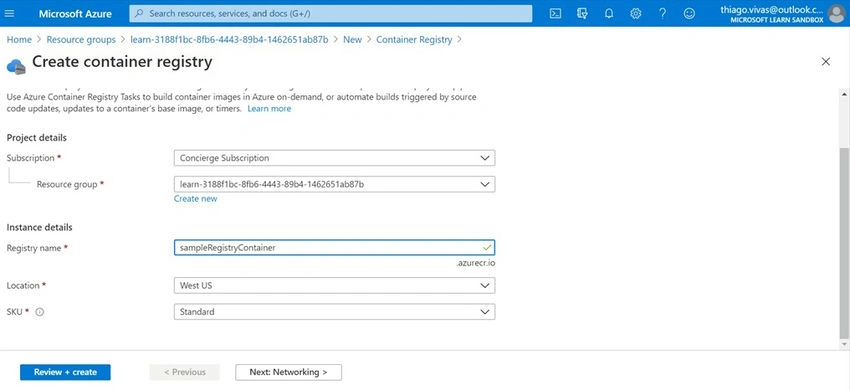Click the Create container registry title
850x390 pixels.
(x=122, y=62)
